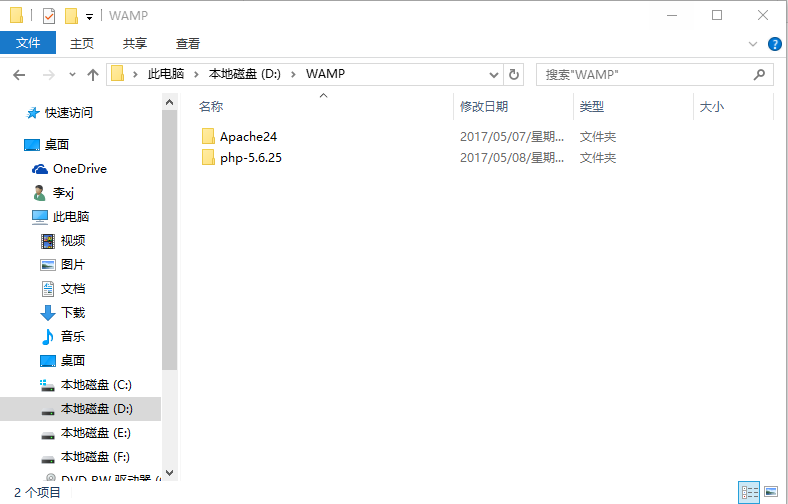
Task: Click 此电脑 in the address bar path
Action: click(166, 74)
